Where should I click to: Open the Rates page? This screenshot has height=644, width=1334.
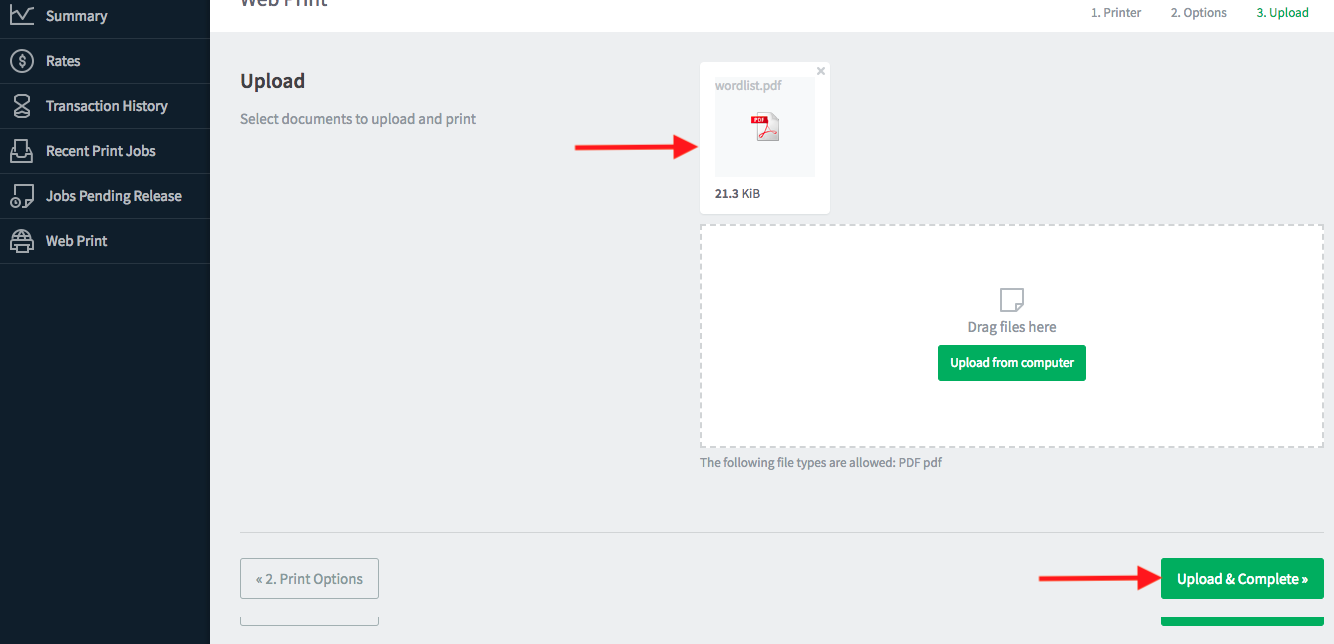coord(63,61)
